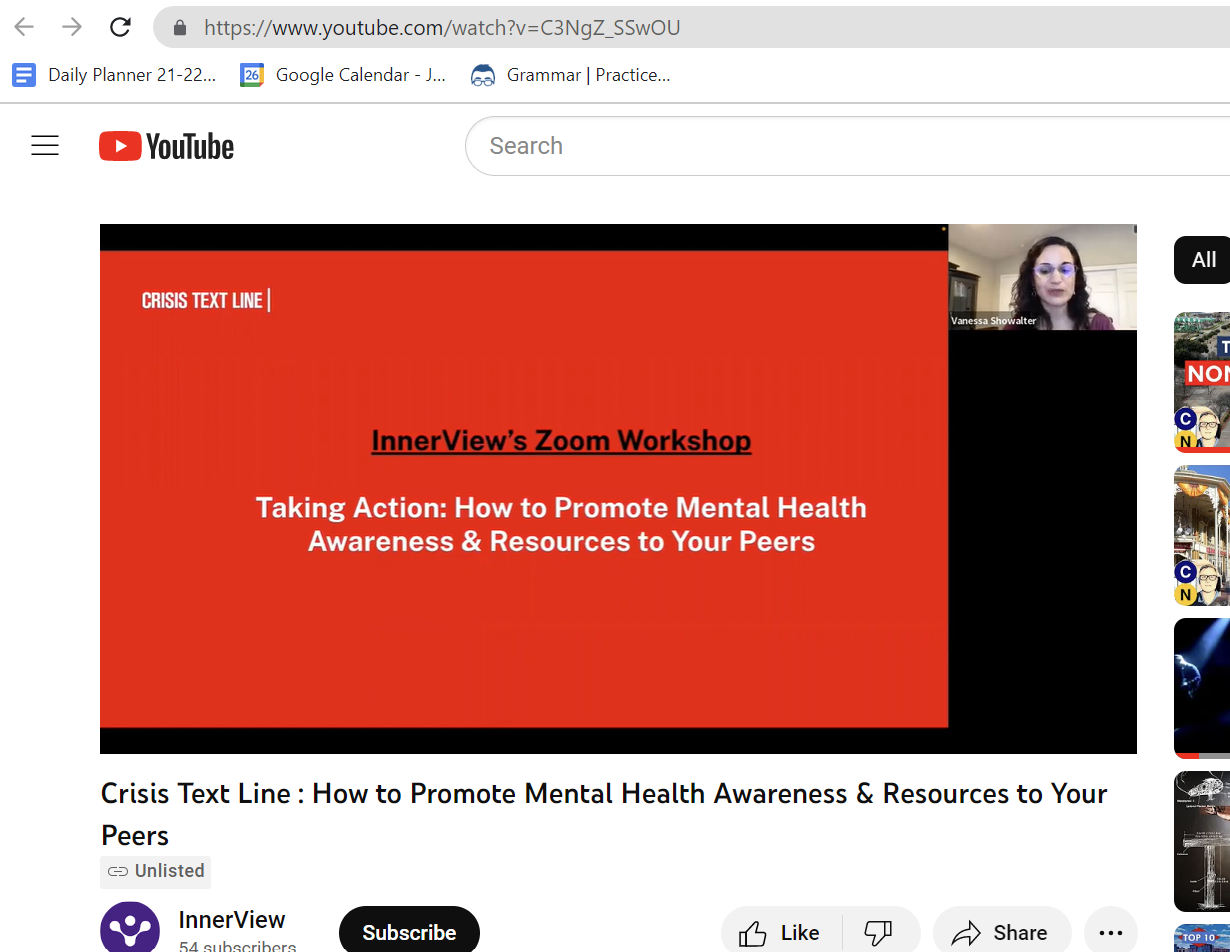Open the Grammar | Practice bookmark
This screenshot has width=1230, height=952.
point(570,75)
